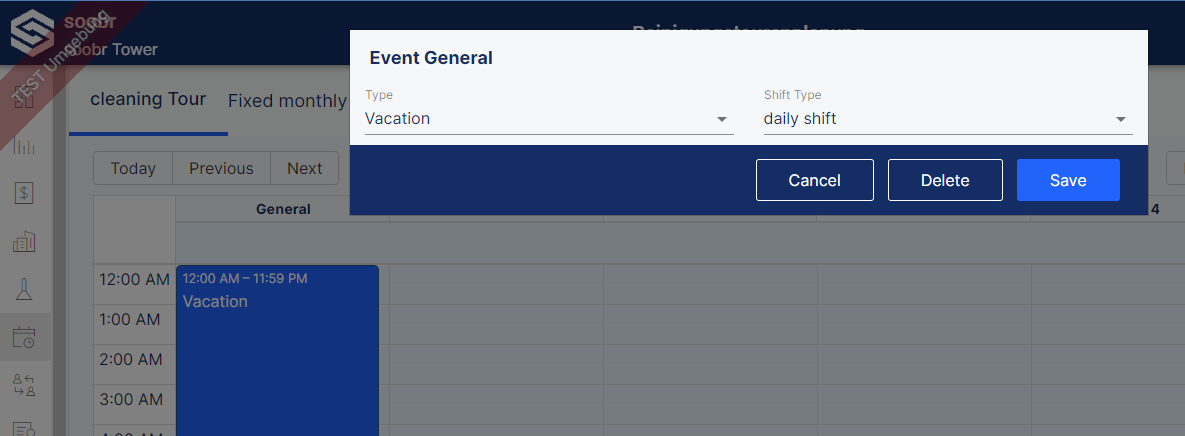1185x436 pixels.
Task: Open the document search sidebar icon
Action: click(25, 428)
